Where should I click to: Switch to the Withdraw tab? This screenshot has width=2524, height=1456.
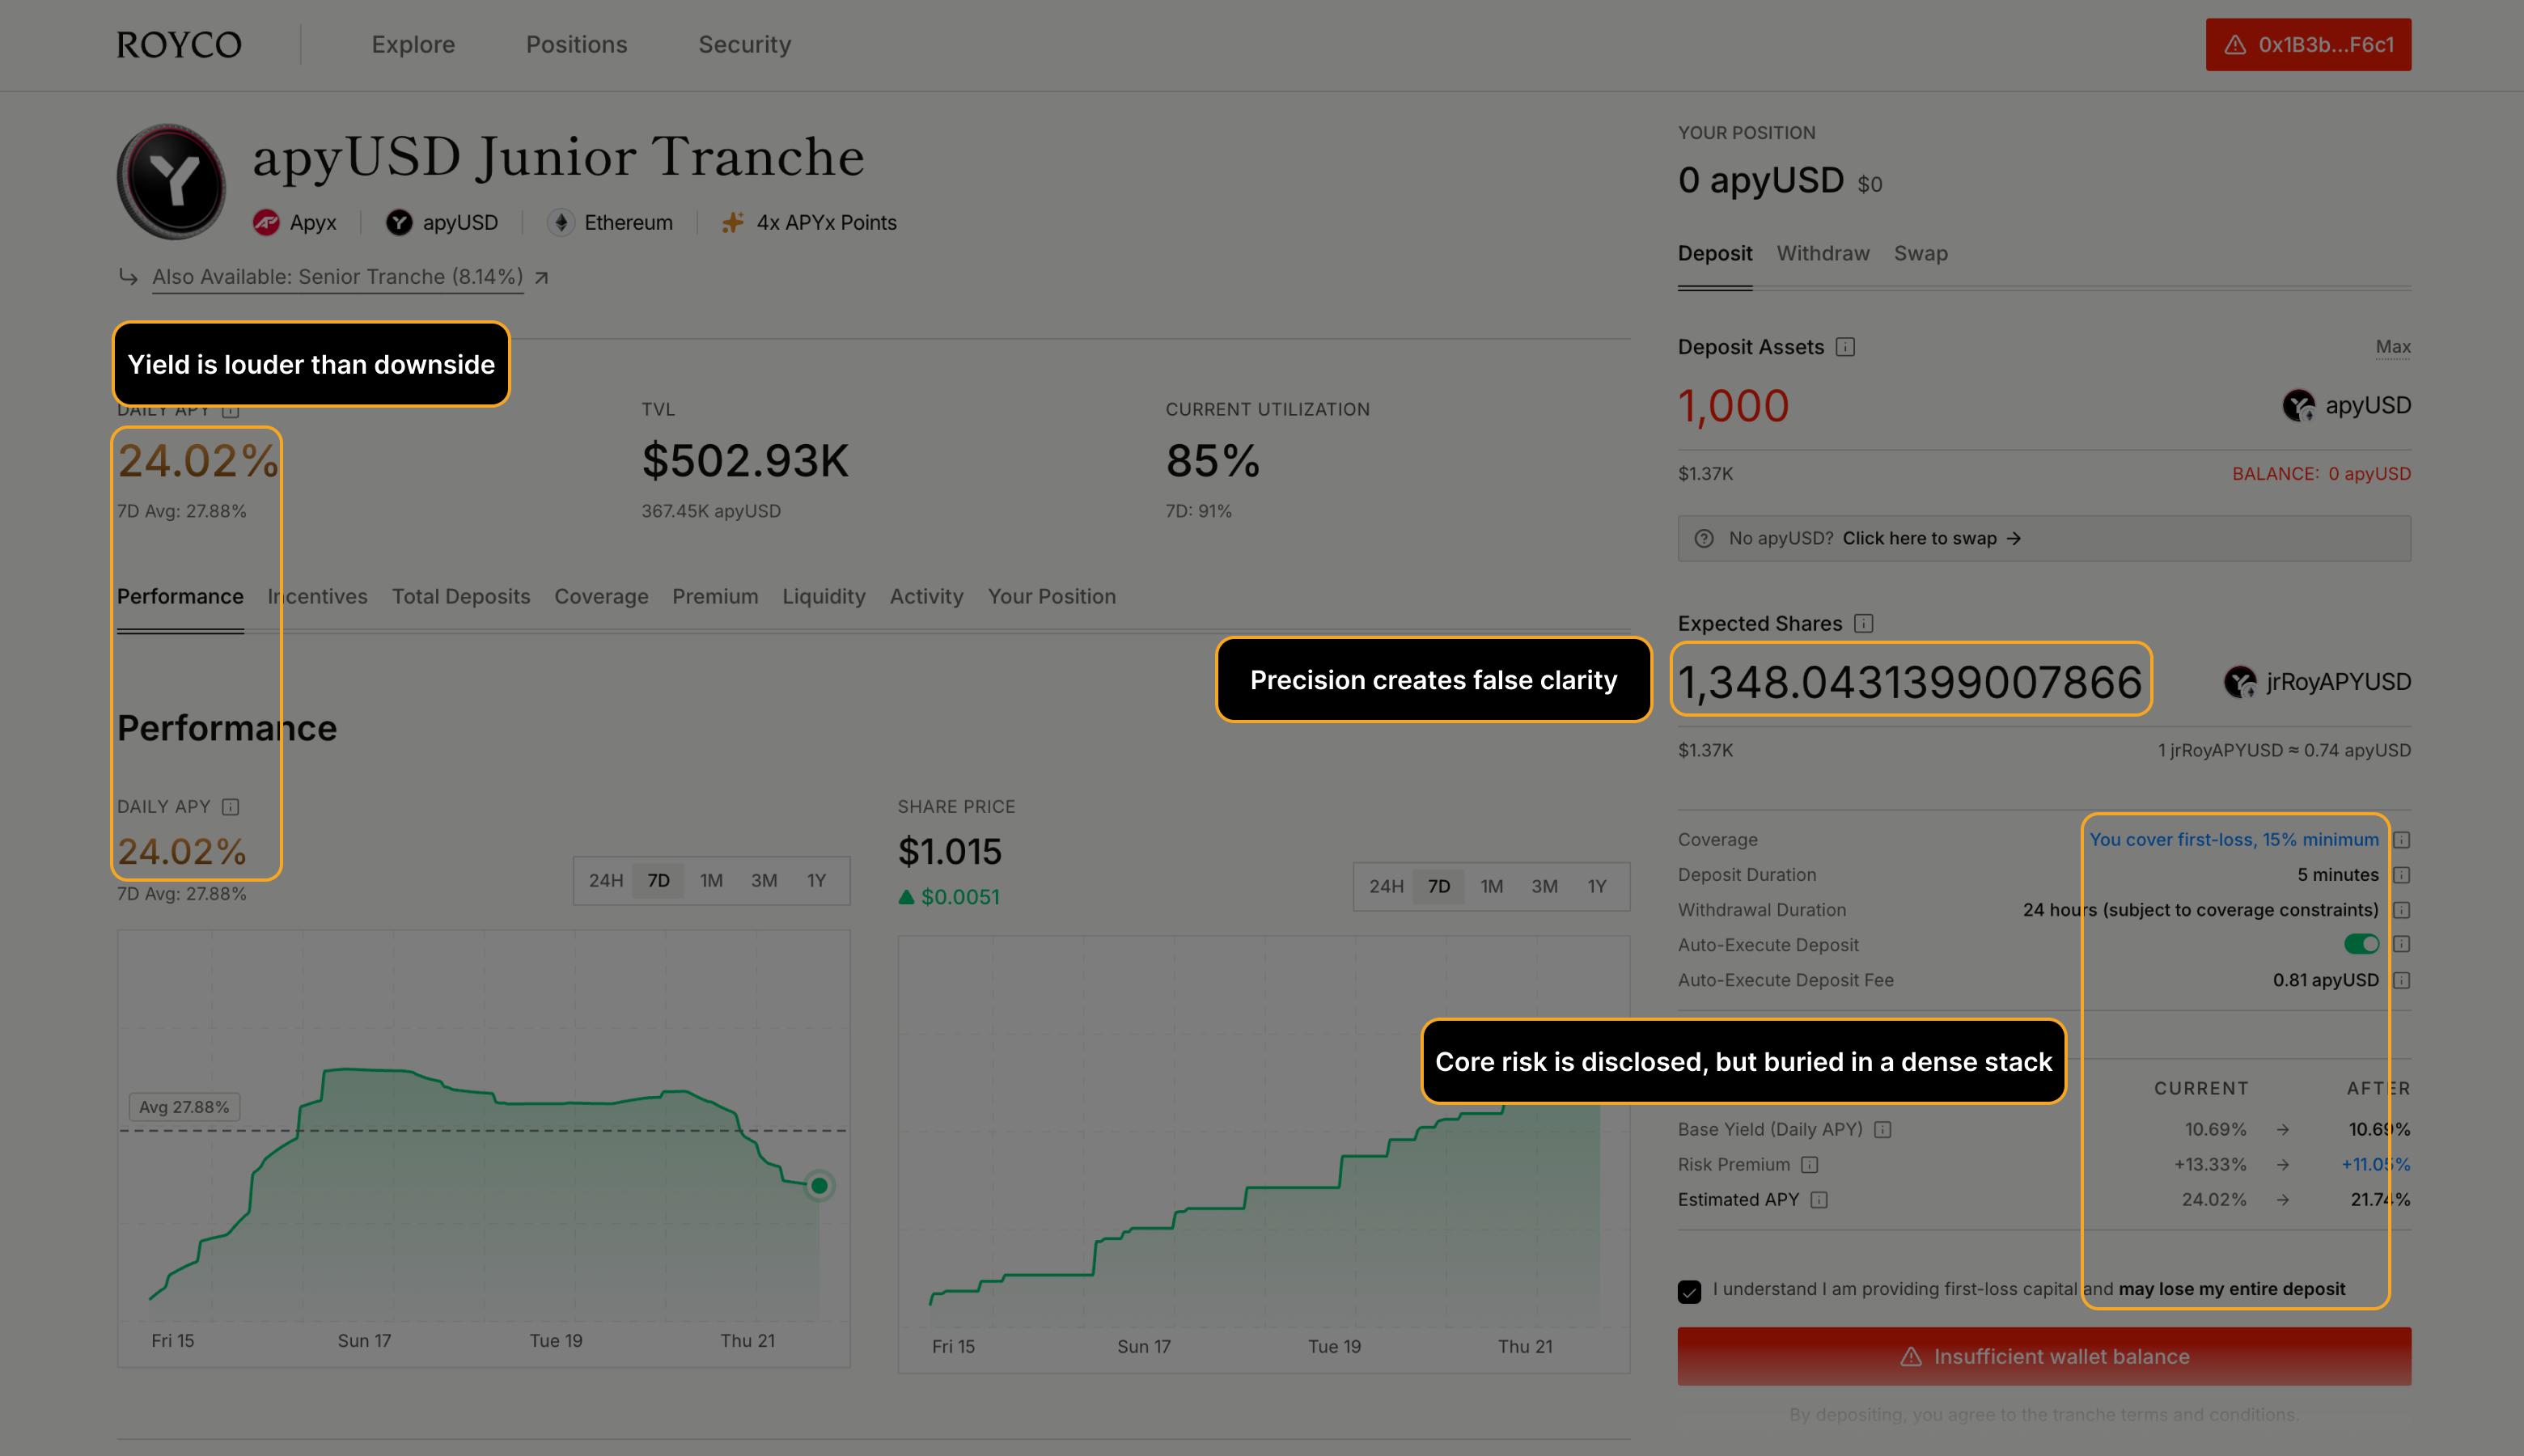[1823, 254]
